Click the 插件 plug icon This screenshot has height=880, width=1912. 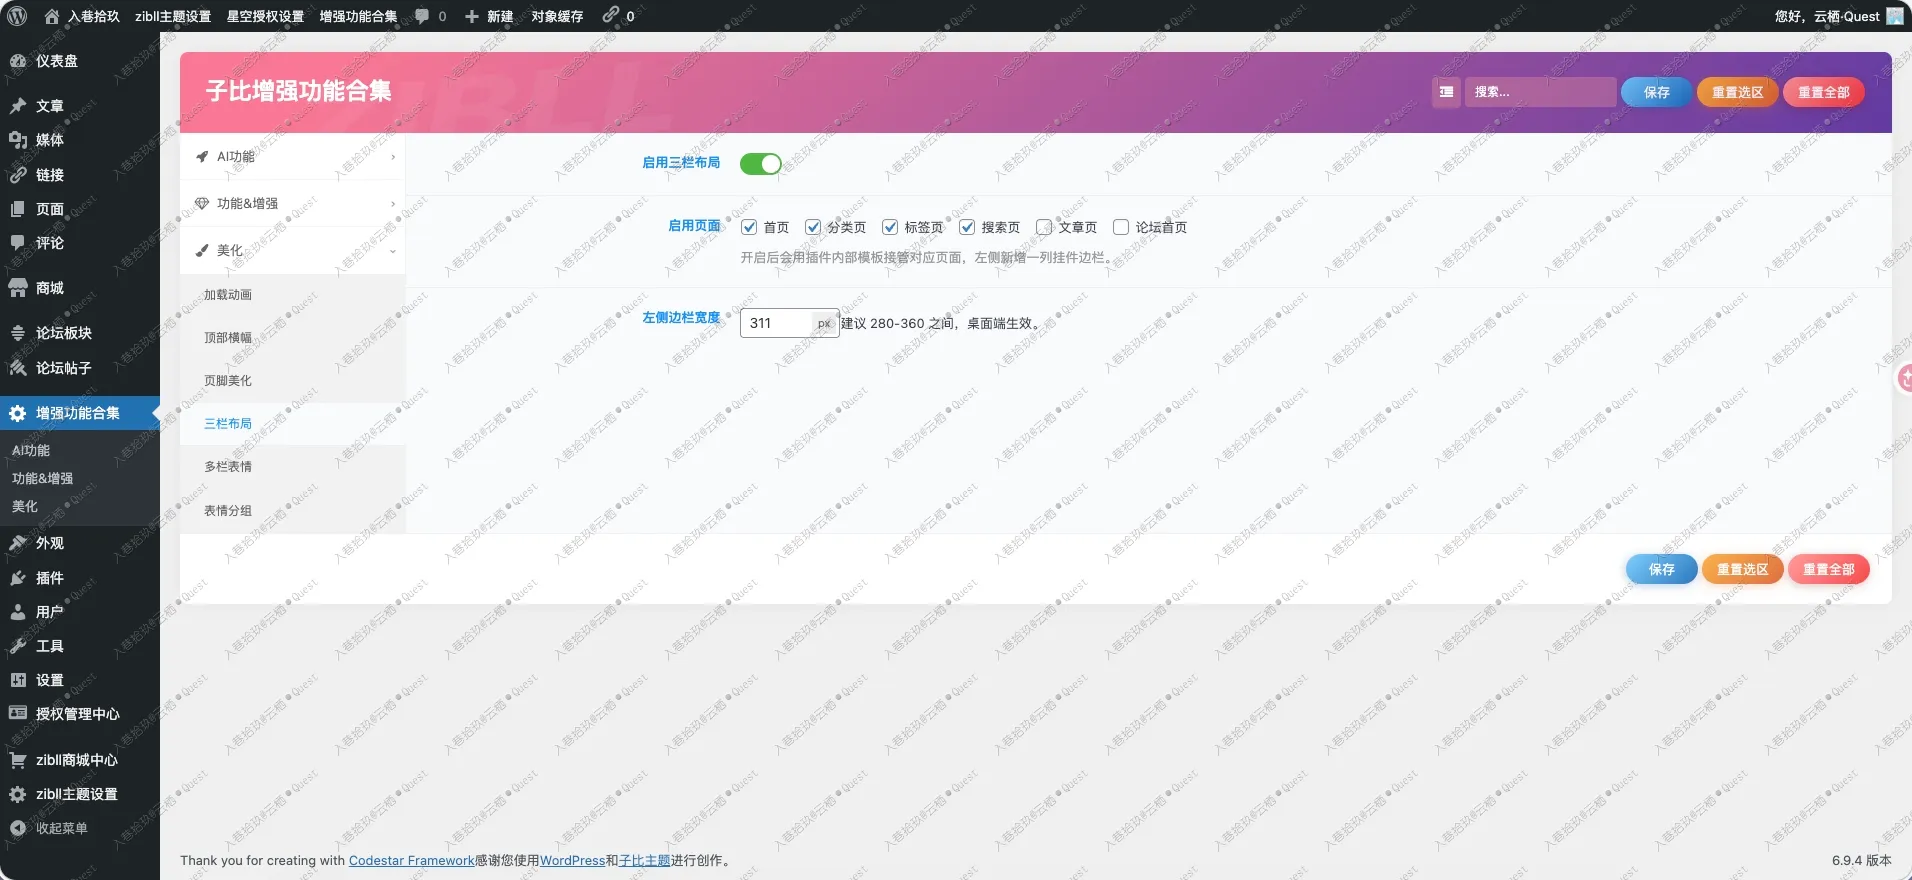[x=18, y=578]
